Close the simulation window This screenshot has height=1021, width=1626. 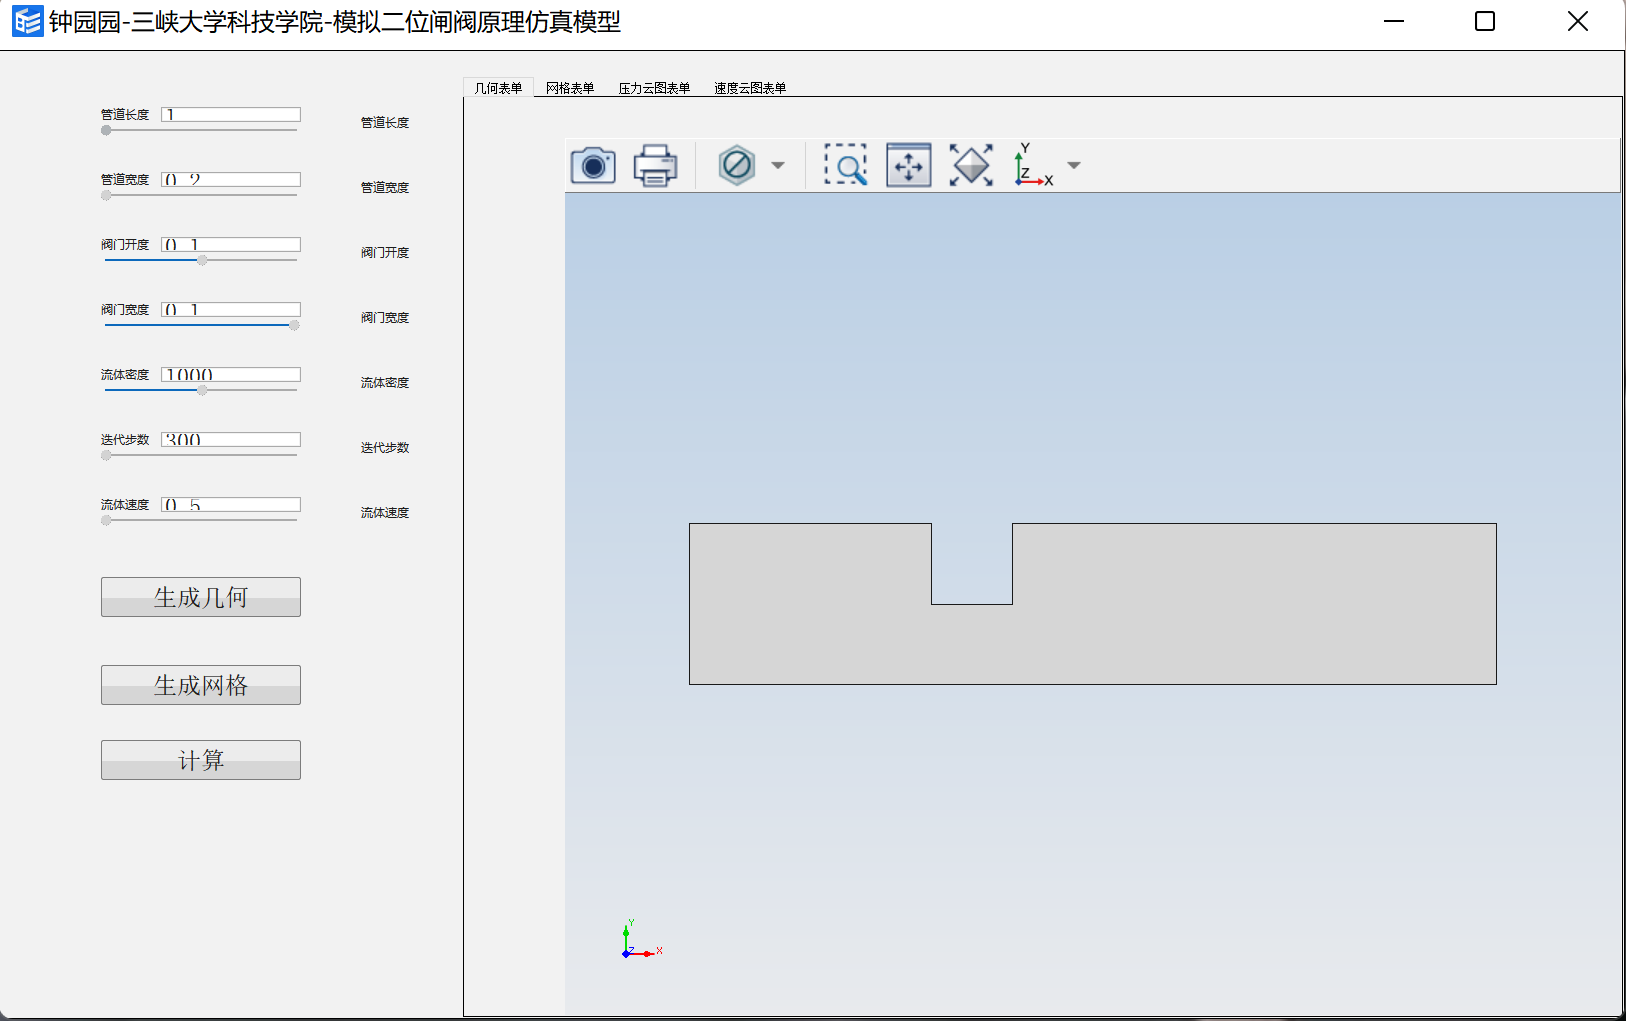pyautogui.click(x=1578, y=21)
